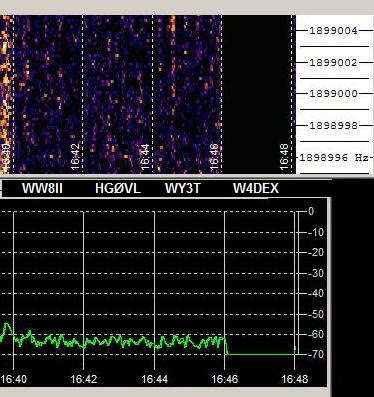The width and height of the screenshot is (374, 397).
Task: Click the 1899000 frequency scale label
Action: tap(333, 94)
